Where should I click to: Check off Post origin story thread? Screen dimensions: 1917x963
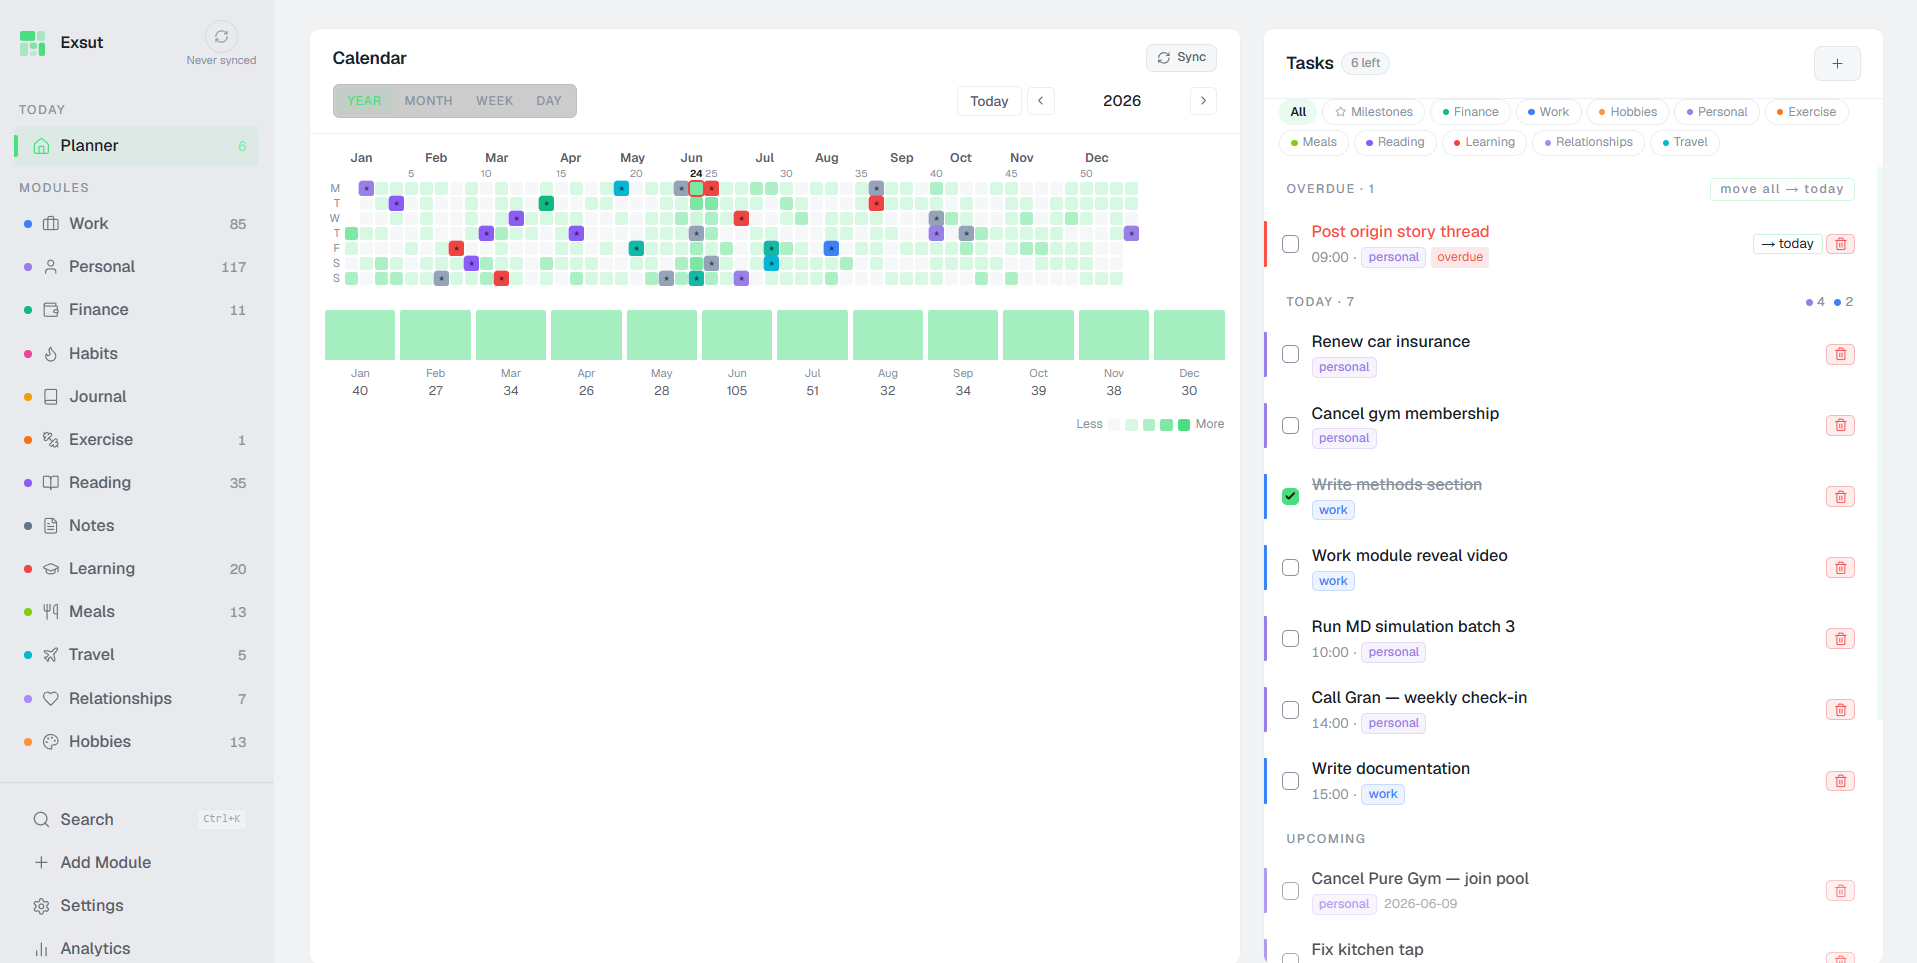coord(1291,244)
